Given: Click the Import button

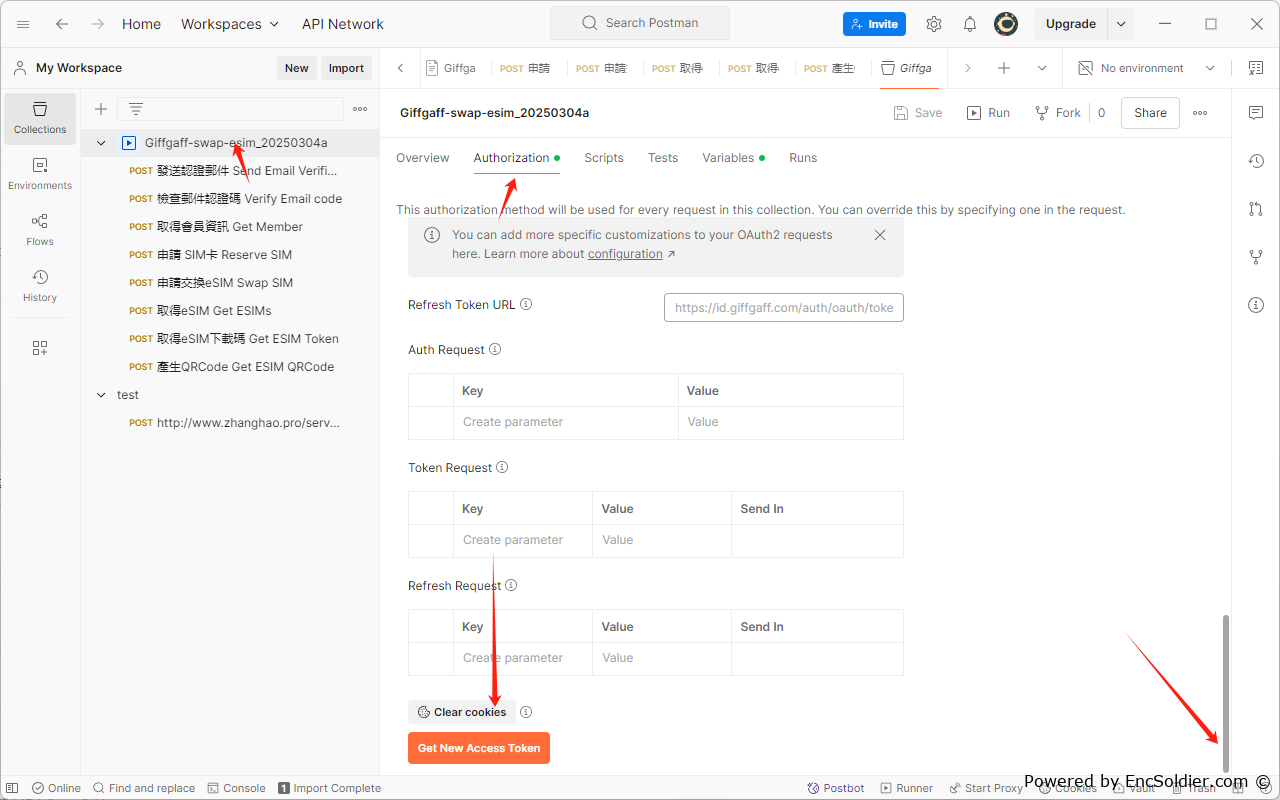Looking at the screenshot, I should [346, 68].
